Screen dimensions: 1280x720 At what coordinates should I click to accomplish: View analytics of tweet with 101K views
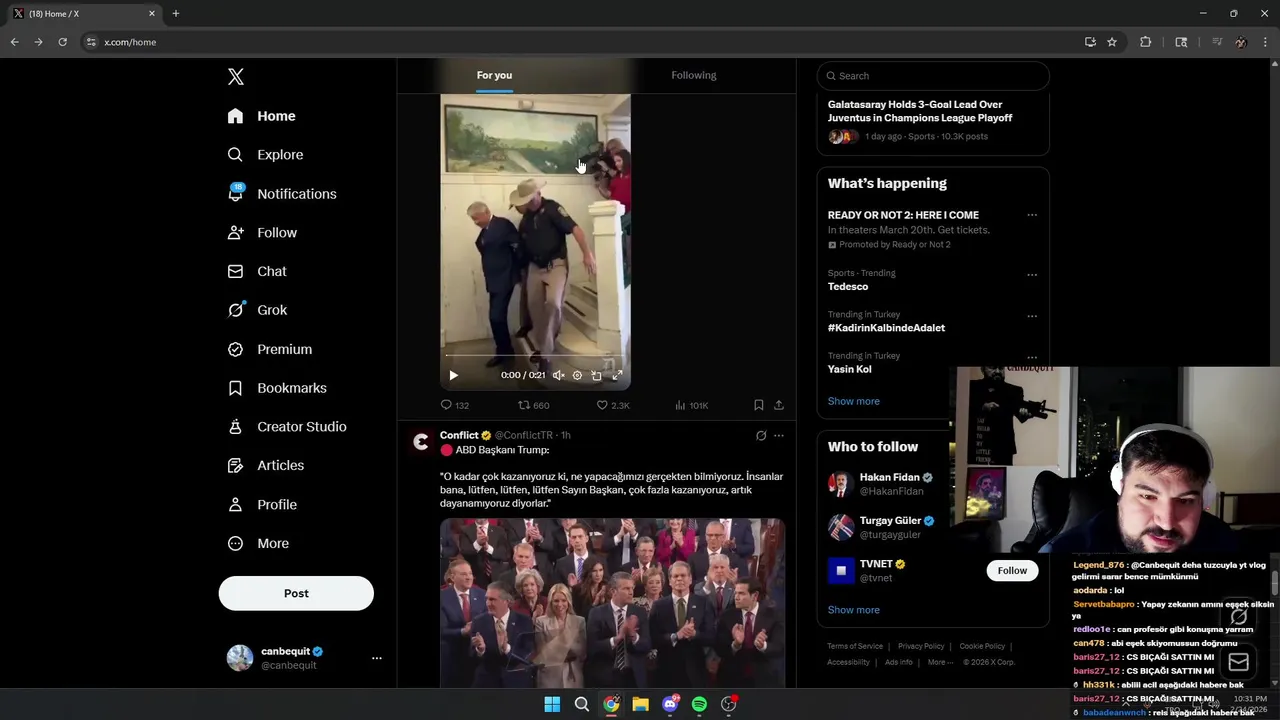click(x=691, y=405)
